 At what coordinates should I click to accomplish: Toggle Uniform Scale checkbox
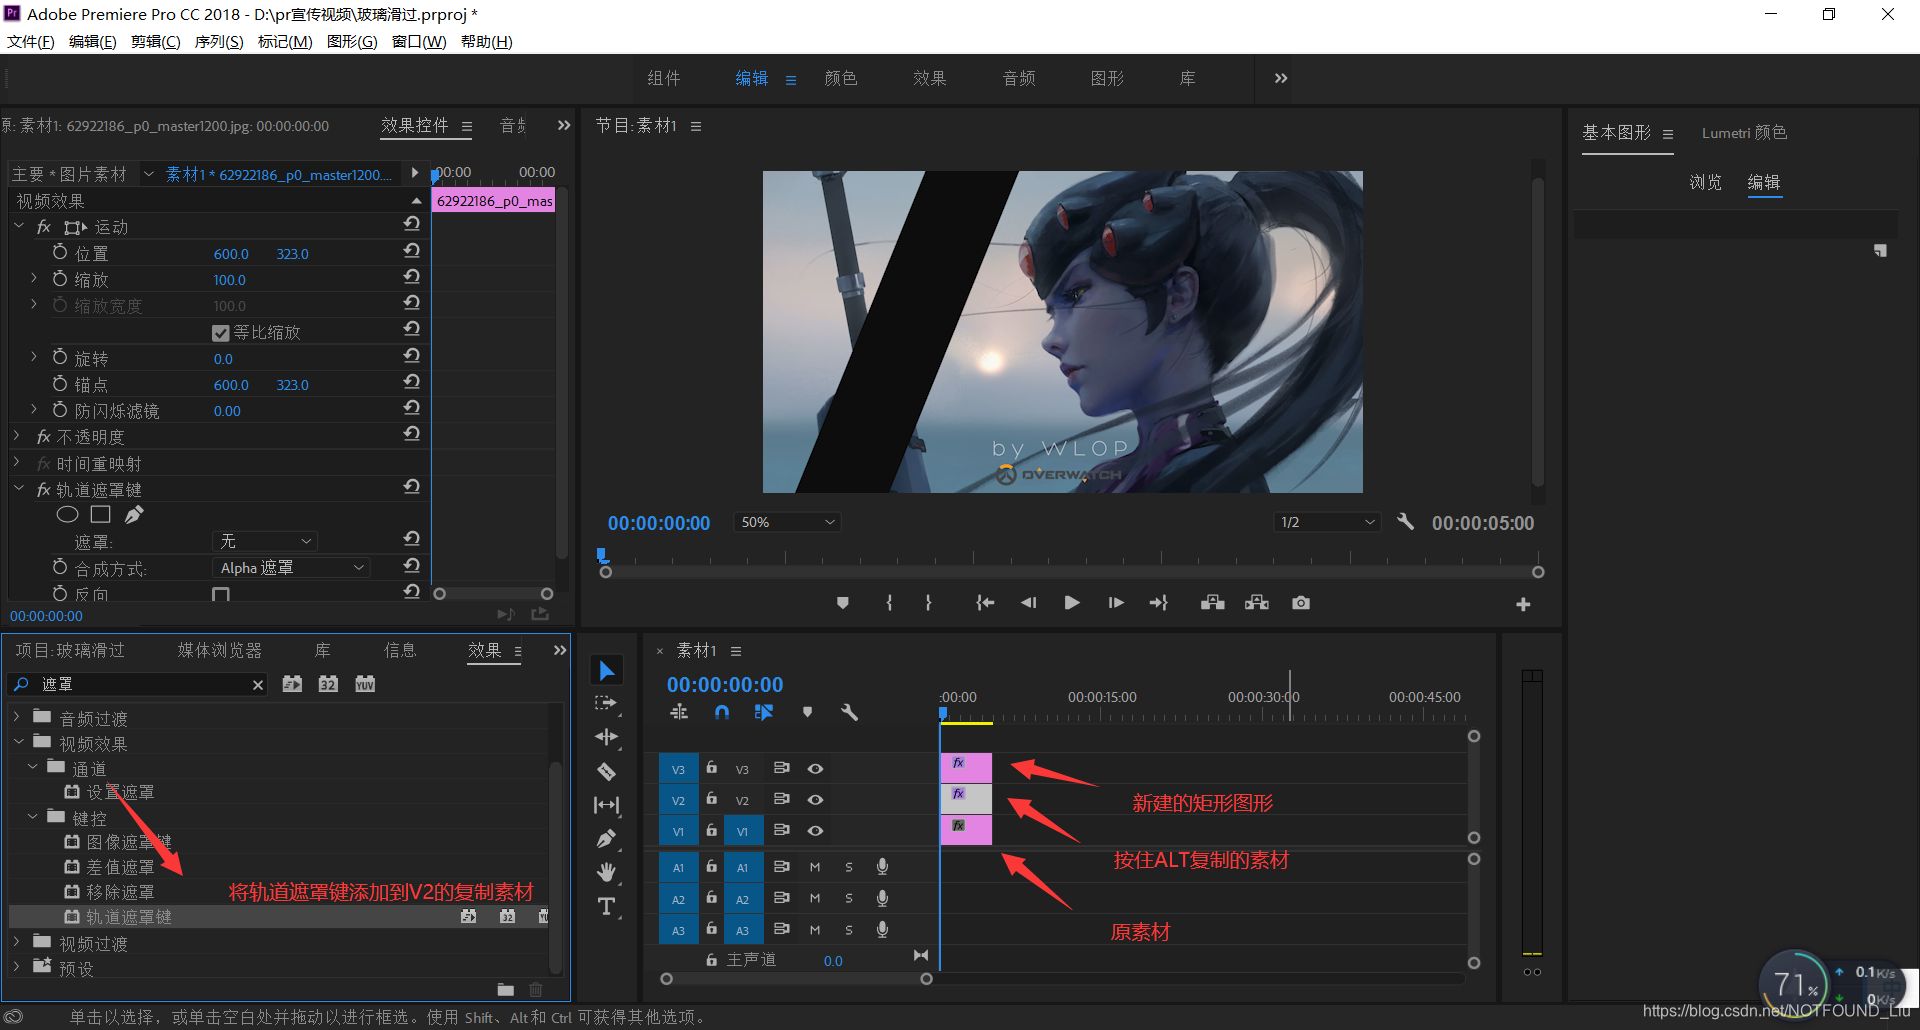[x=221, y=333]
